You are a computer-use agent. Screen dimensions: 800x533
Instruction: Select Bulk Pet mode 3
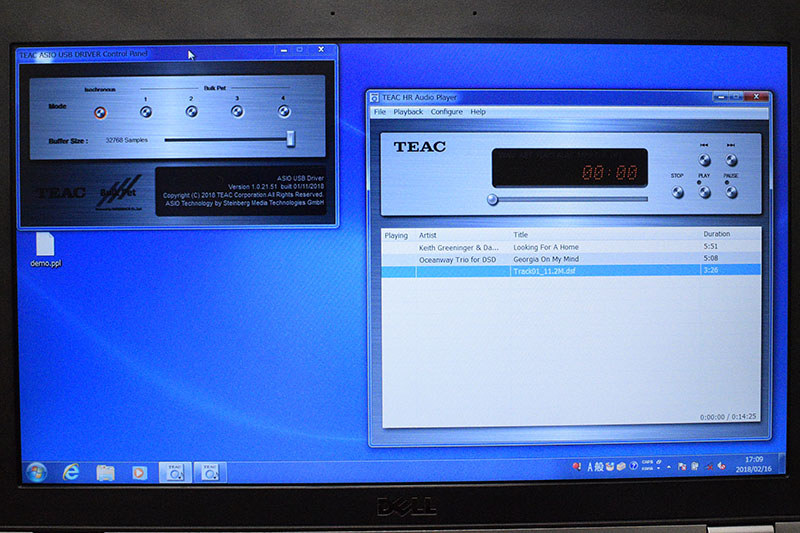coord(237,111)
